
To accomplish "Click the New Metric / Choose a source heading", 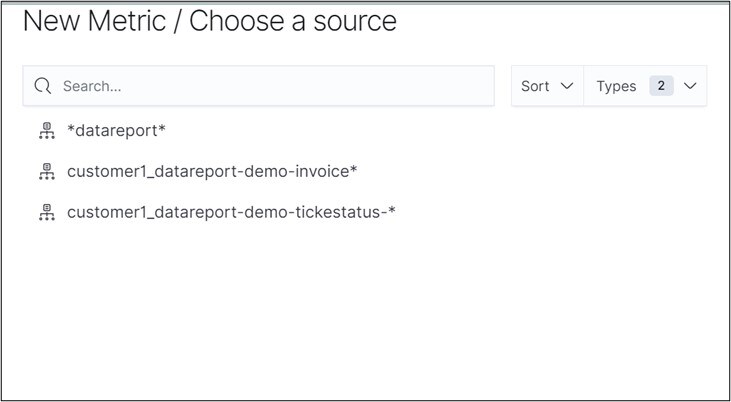I will coord(210,21).
